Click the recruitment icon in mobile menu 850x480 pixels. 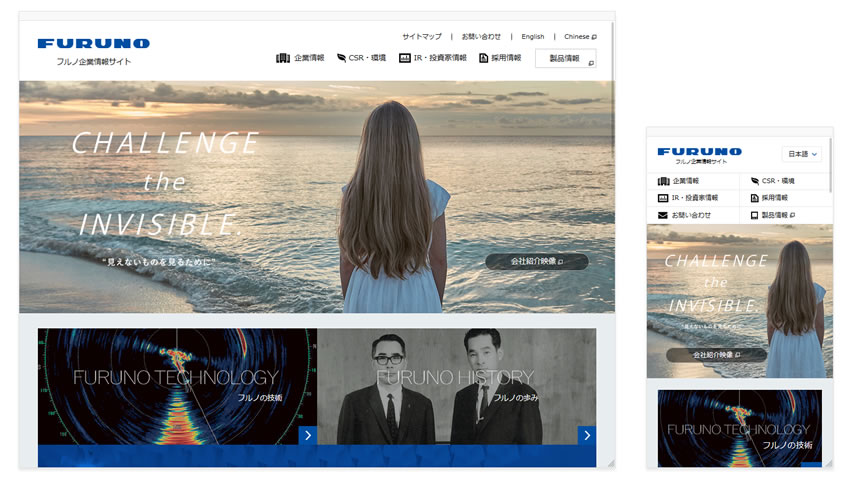pyautogui.click(x=754, y=198)
